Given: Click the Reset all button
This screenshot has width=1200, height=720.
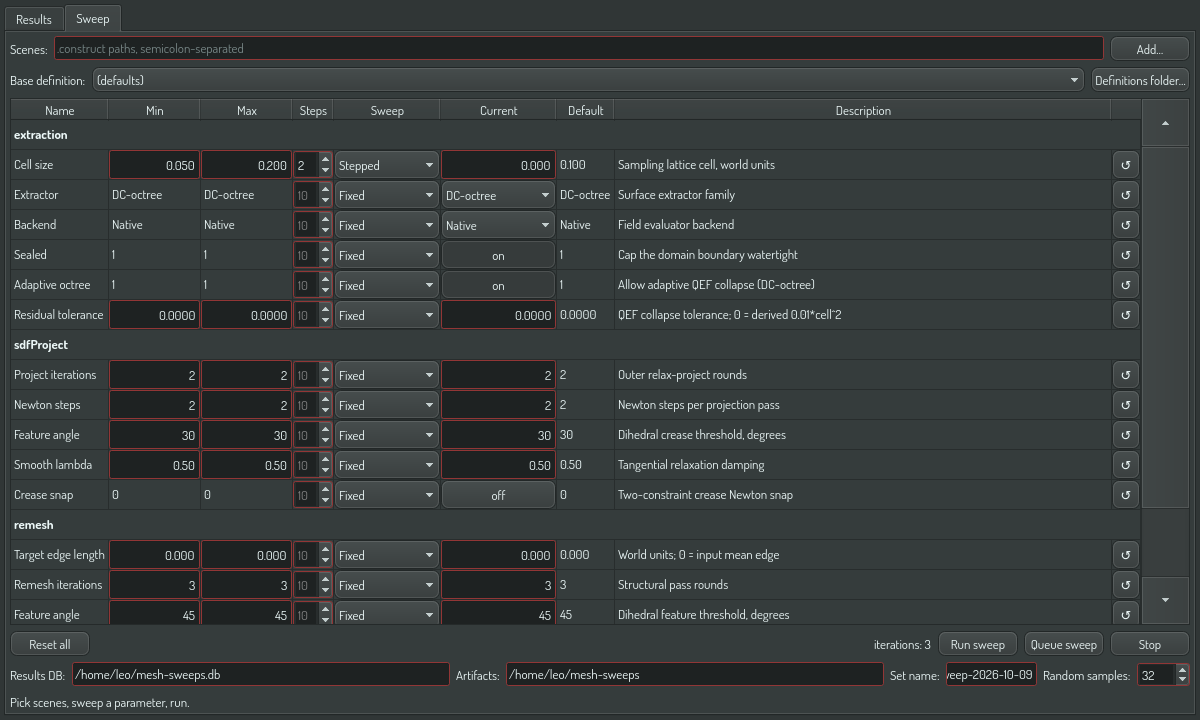Looking at the screenshot, I should click(x=49, y=644).
